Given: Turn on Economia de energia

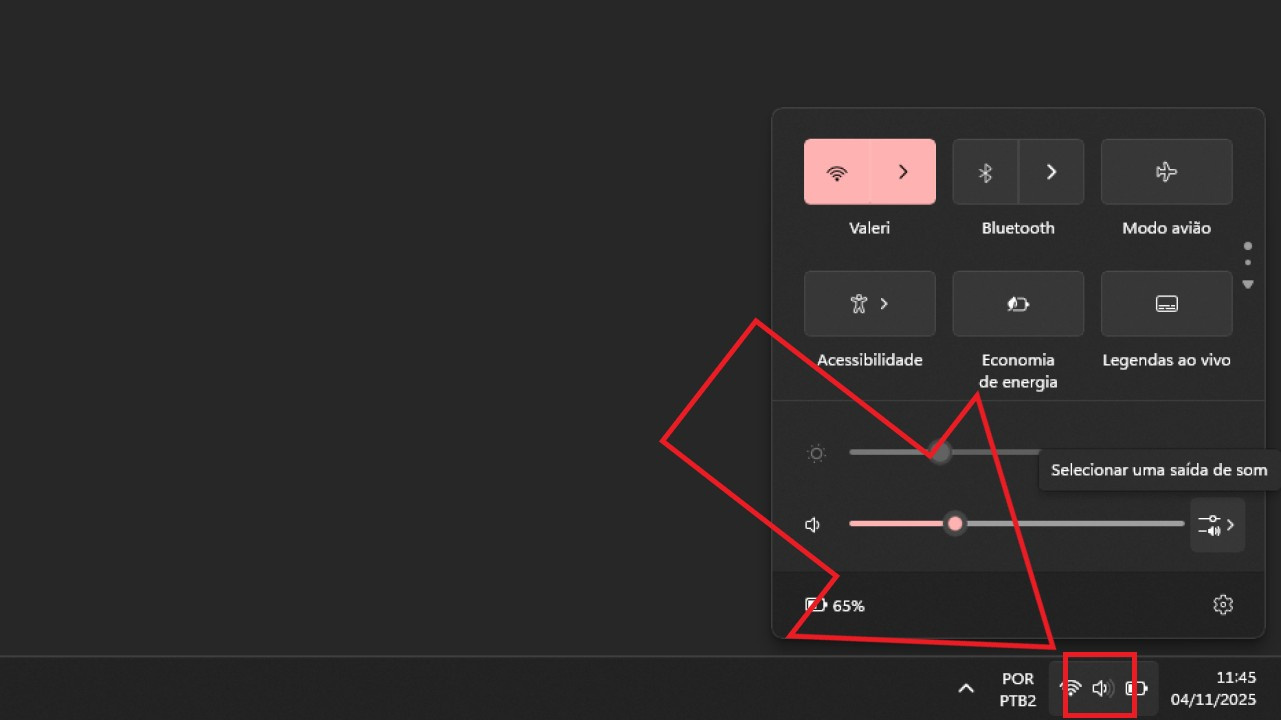Looking at the screenshot, I should click(1018, 304).
